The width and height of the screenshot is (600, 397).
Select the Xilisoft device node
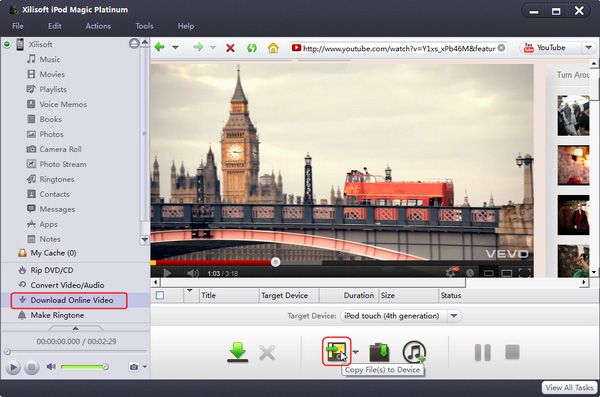[40, 44]
